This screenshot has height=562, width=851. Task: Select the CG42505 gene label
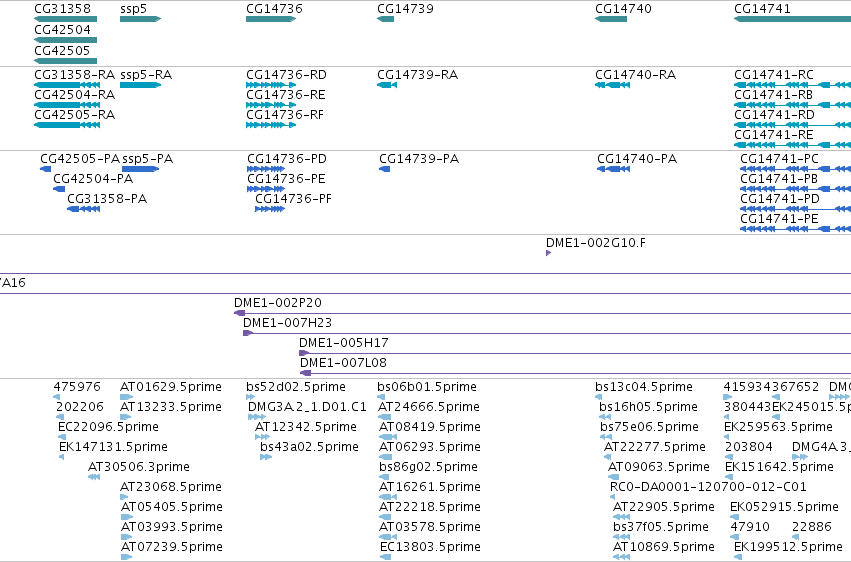pos(62,50)
